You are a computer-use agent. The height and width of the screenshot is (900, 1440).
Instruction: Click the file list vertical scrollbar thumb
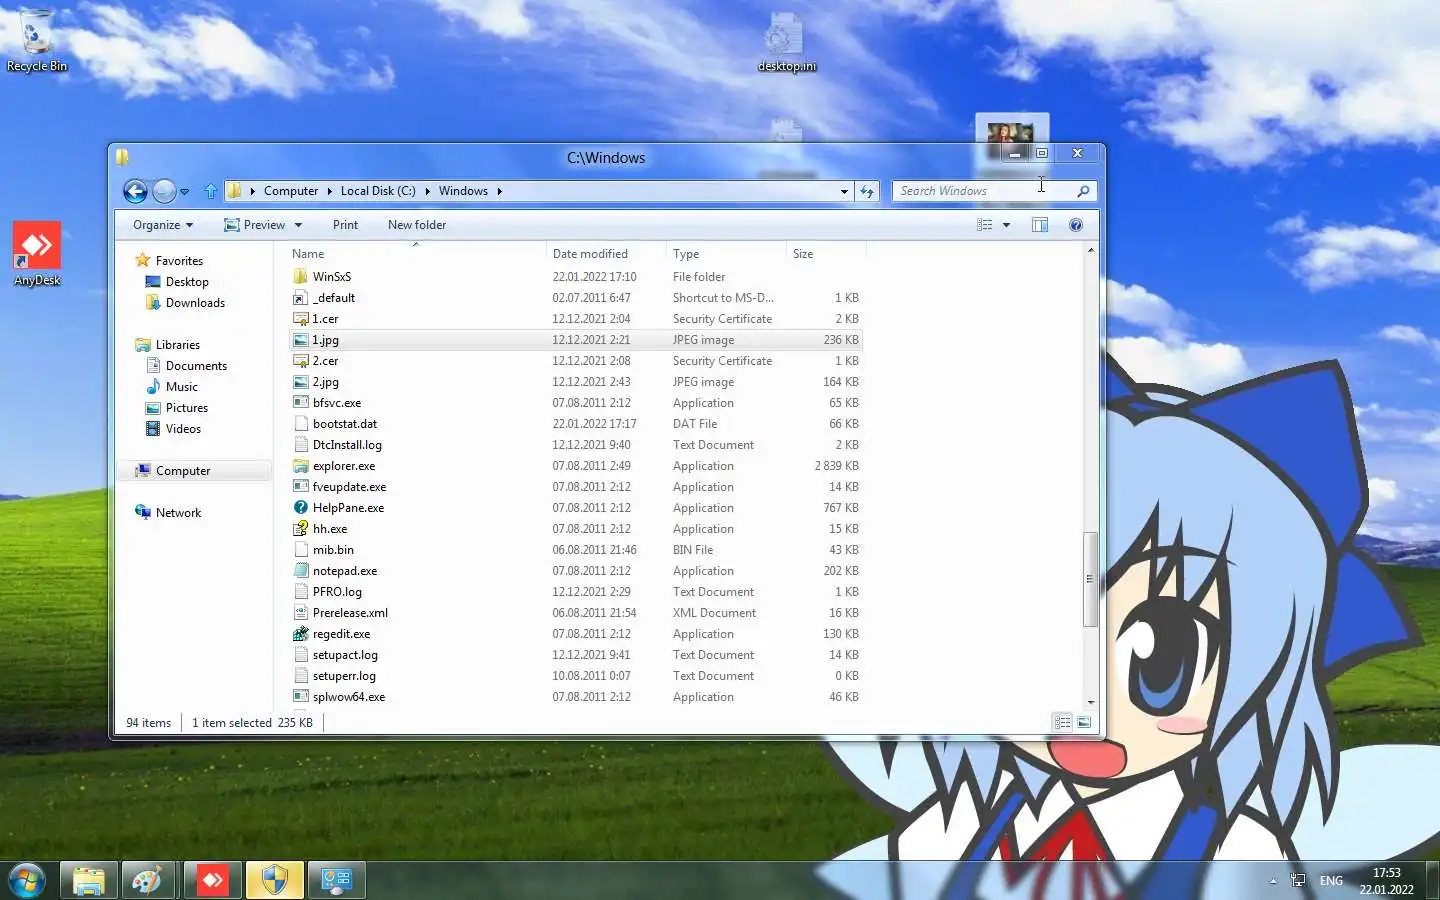(1090, 579)
